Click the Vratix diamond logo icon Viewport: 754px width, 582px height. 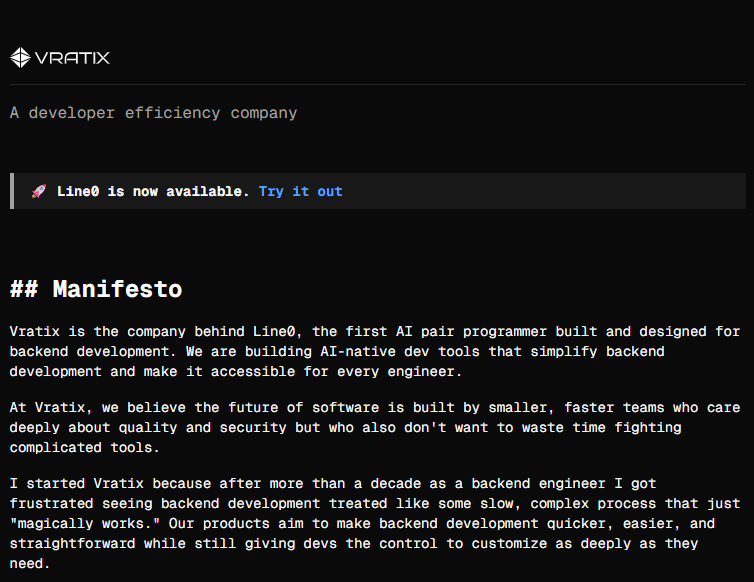[20, 58]
